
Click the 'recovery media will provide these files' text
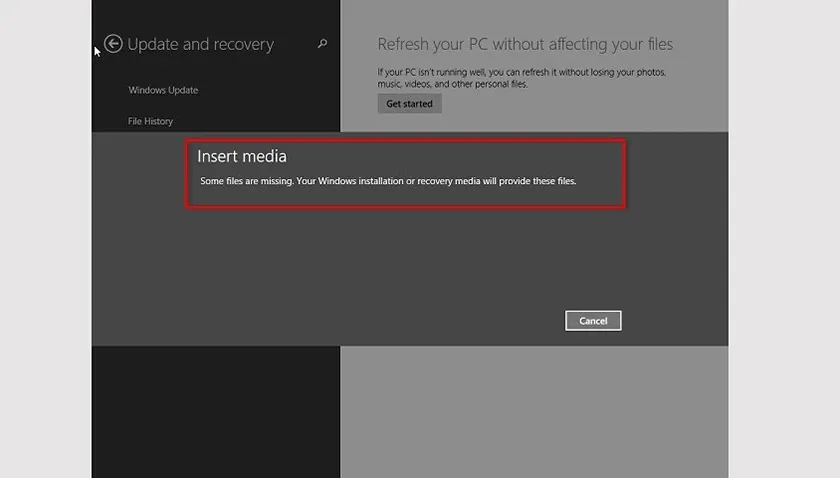497,181
